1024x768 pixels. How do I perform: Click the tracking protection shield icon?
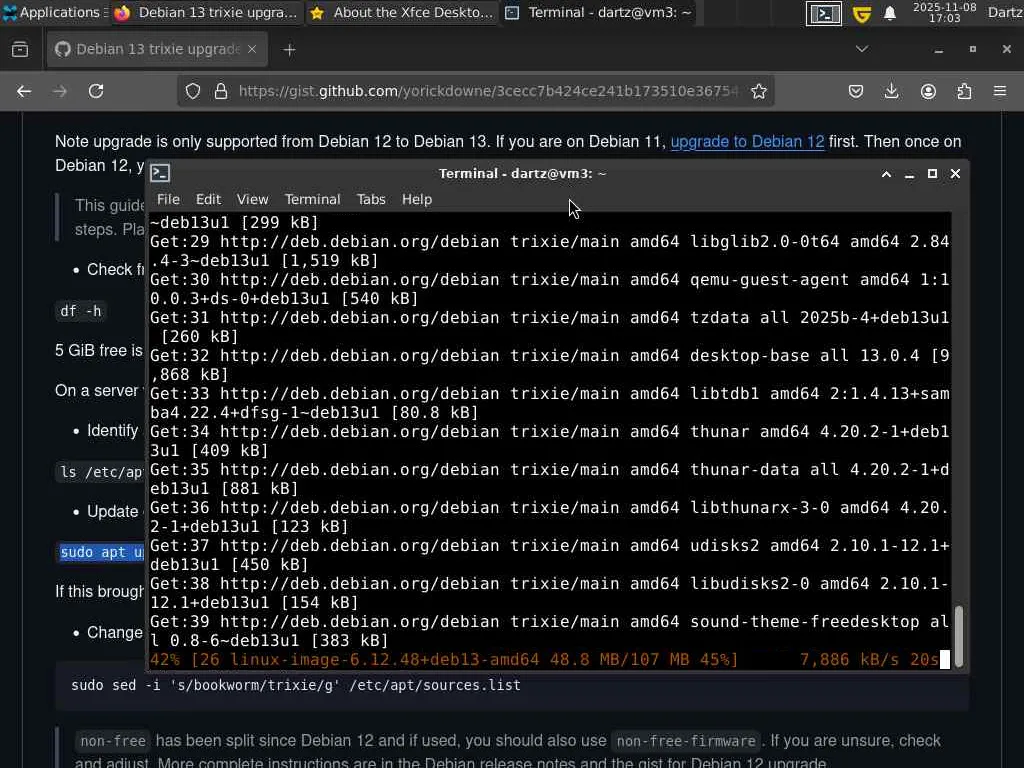click(193, 91)
